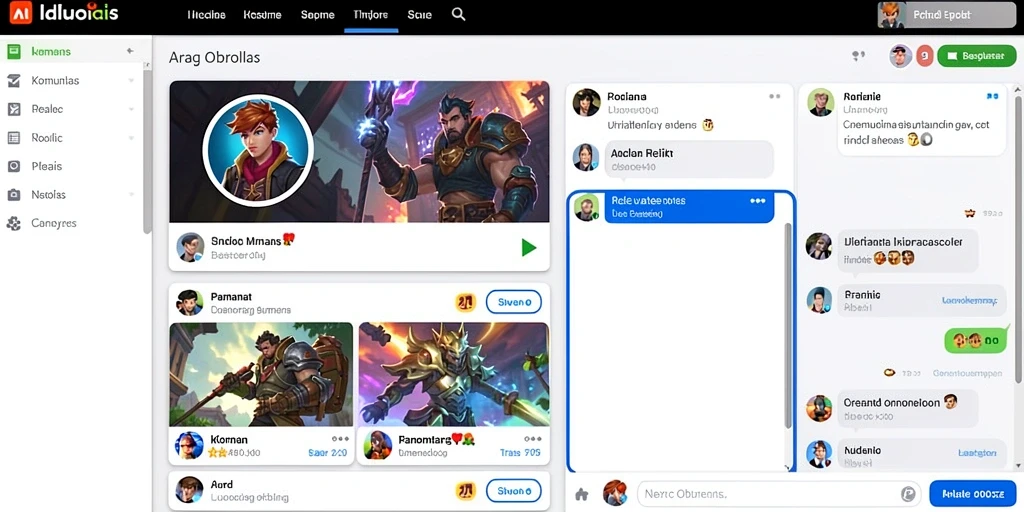Expand the Roollic sidebar chevron
Viewport: 1024px width, 512px height.
click(131, 138)
